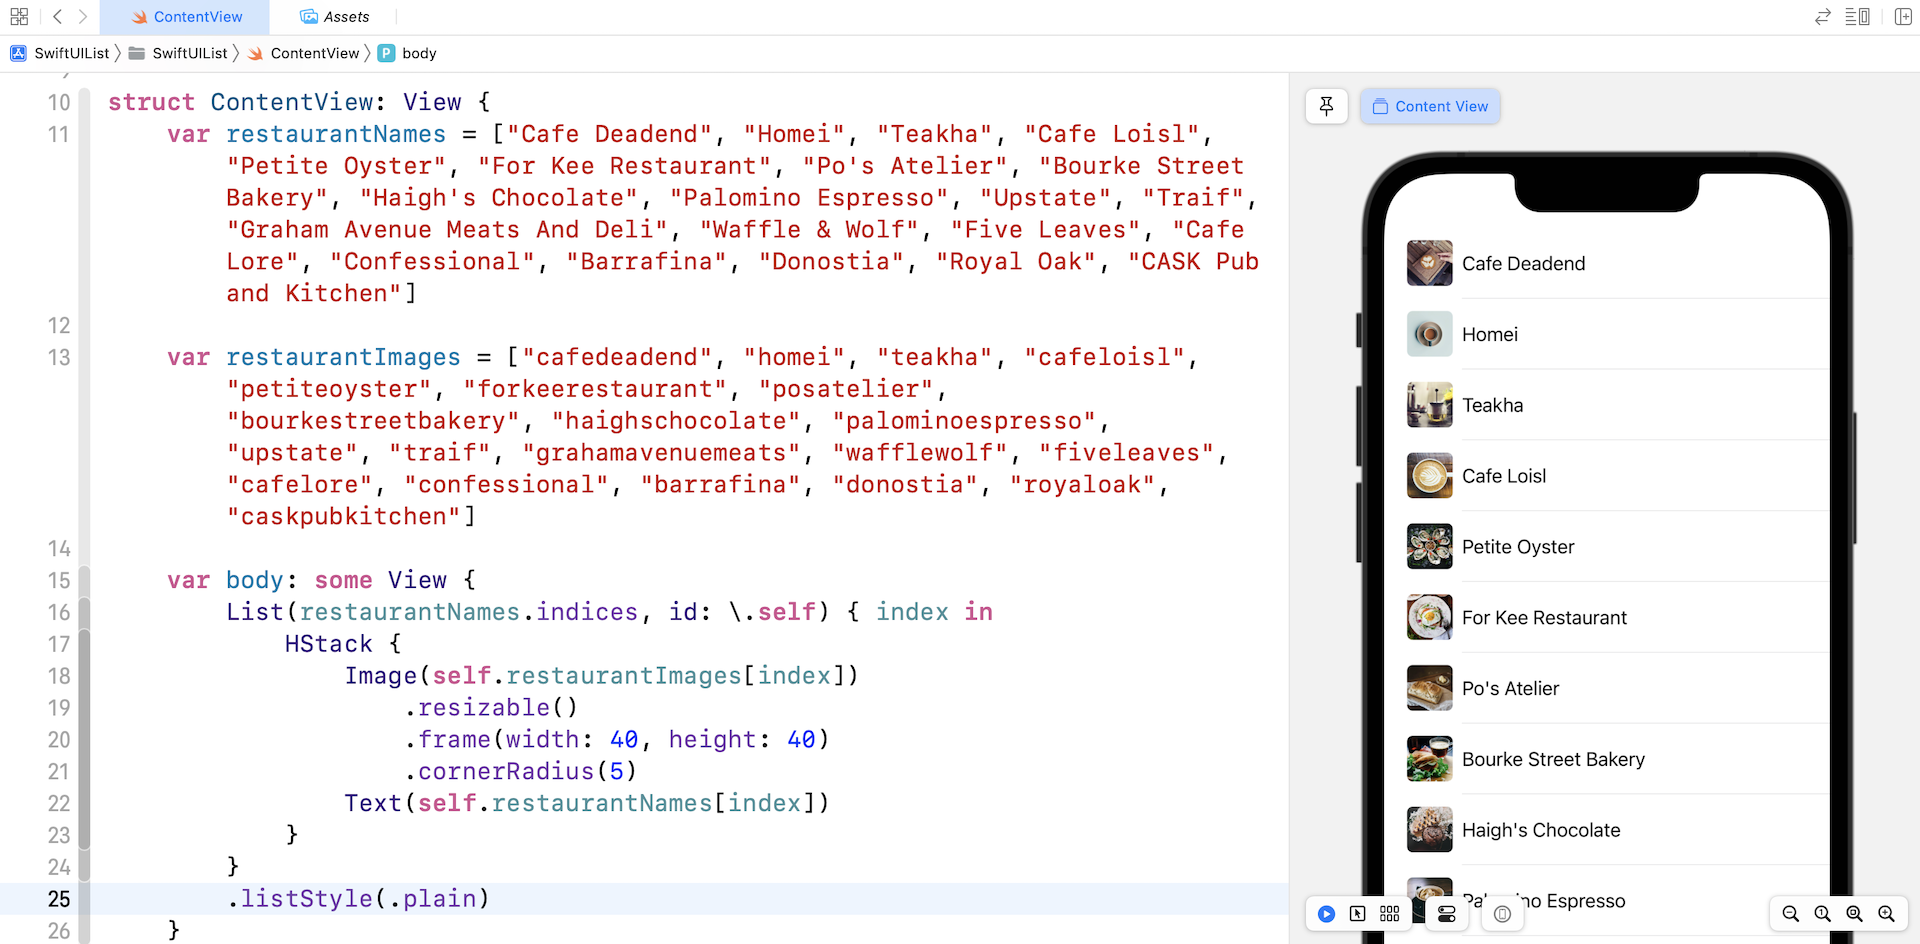Image resolution: width=1920 pixels, height=944 pixels.
Task: Open SwiftUIList project menu in jump bar
Action: (x=71, y=53)
